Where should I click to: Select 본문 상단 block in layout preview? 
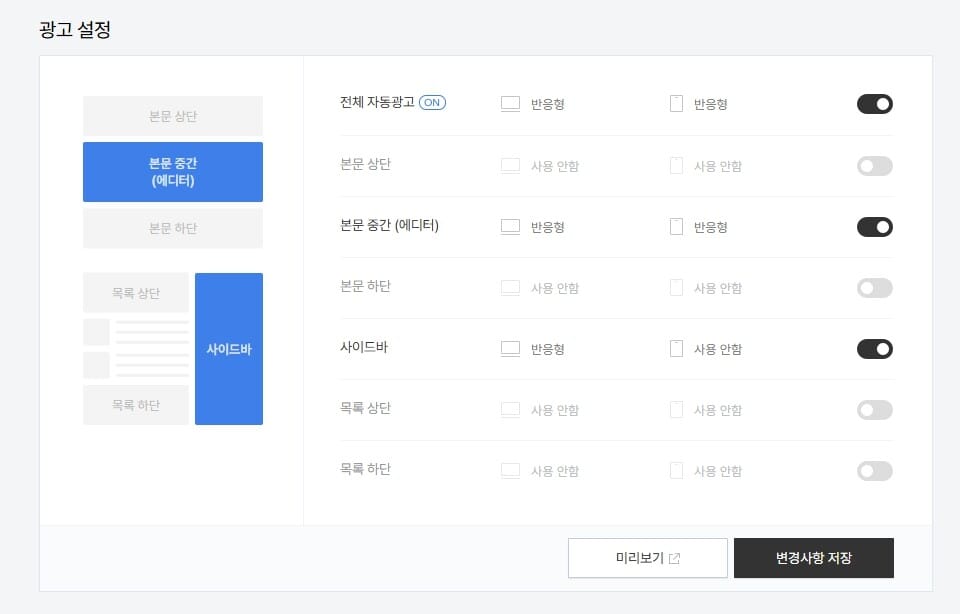coord(173,116)
